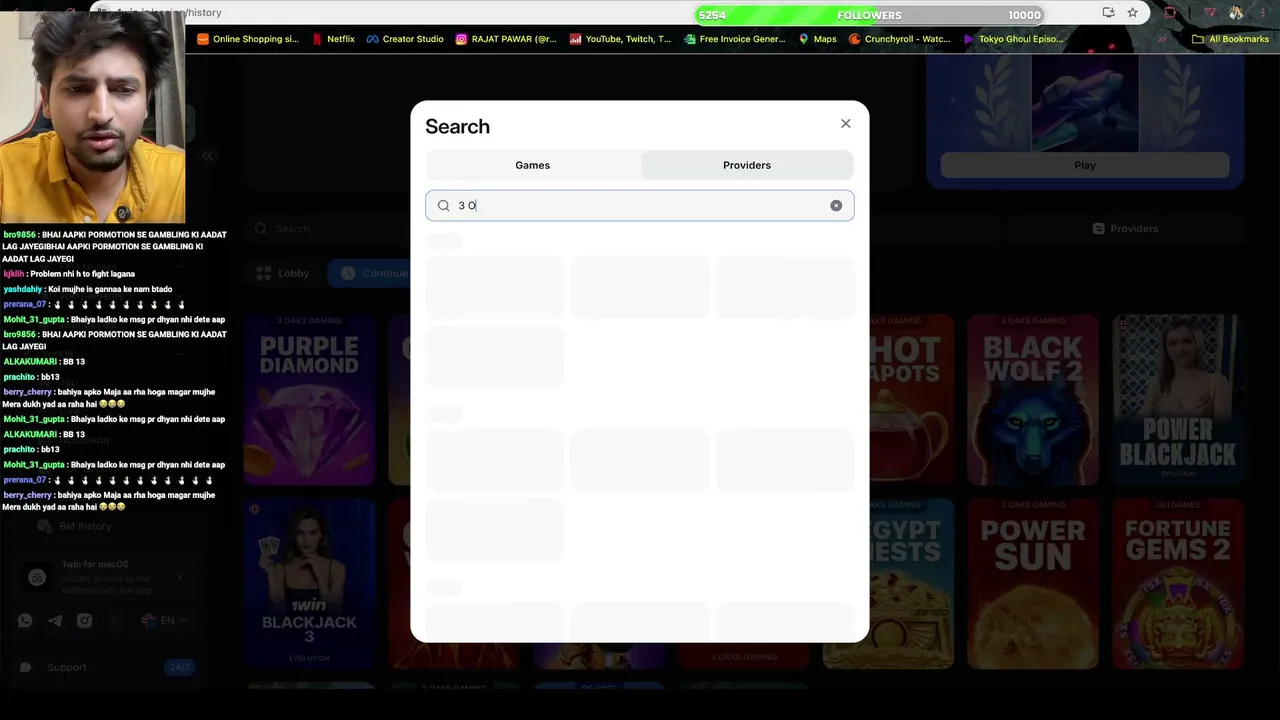The height and width of the screenshot is (720, 1280).
Task: Open the browser Extensions puzzle icon
Action: pos(1171,13)
